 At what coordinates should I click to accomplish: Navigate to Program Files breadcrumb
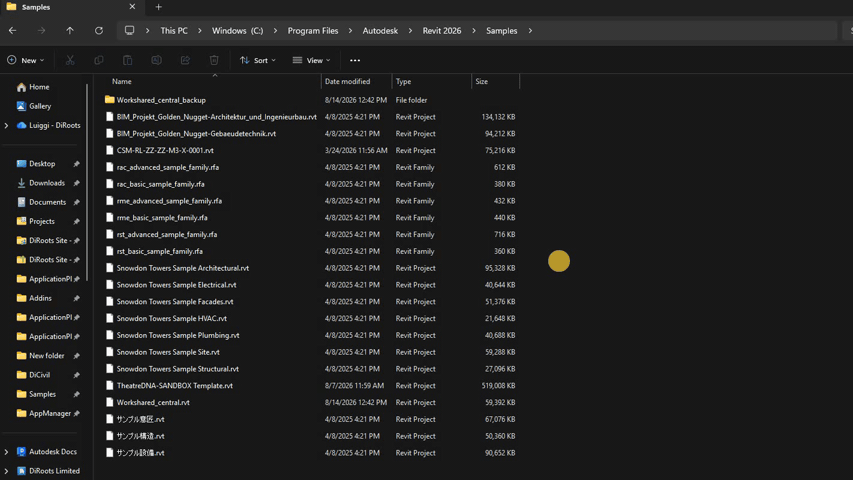pyautogui.click(x=313, y=31)
